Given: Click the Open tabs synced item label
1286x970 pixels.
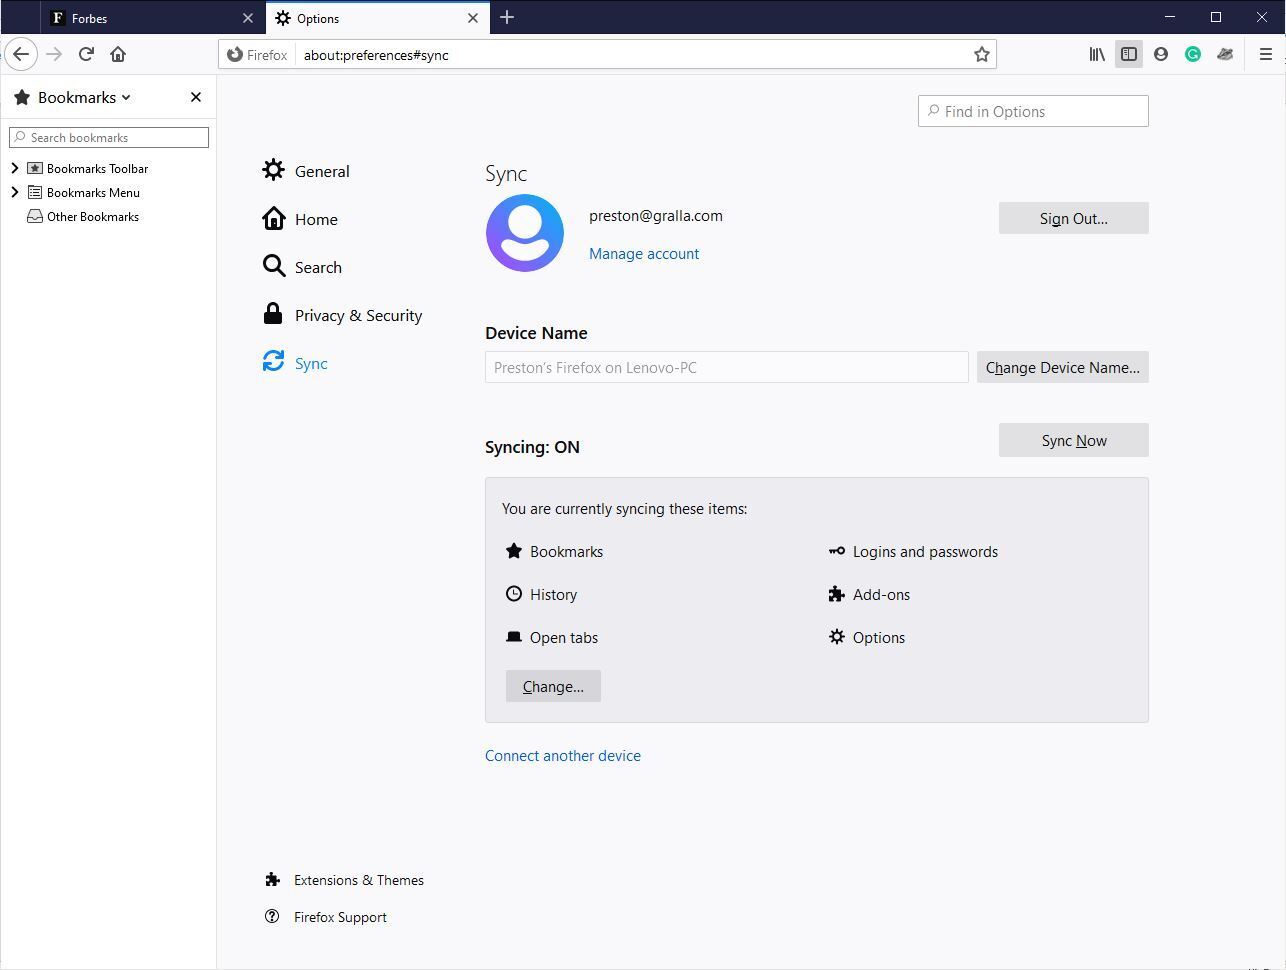Looking at the screenshot, I should (564, 638).
